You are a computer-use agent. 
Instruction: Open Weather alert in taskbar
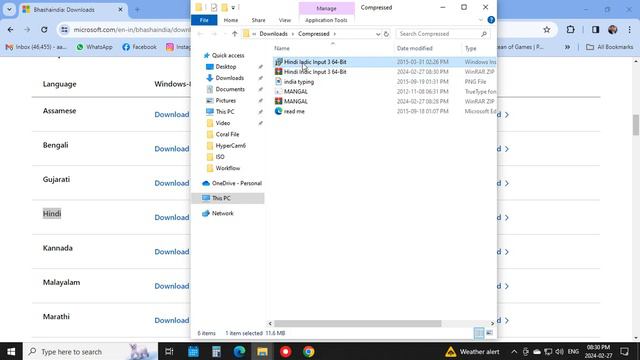472,351
